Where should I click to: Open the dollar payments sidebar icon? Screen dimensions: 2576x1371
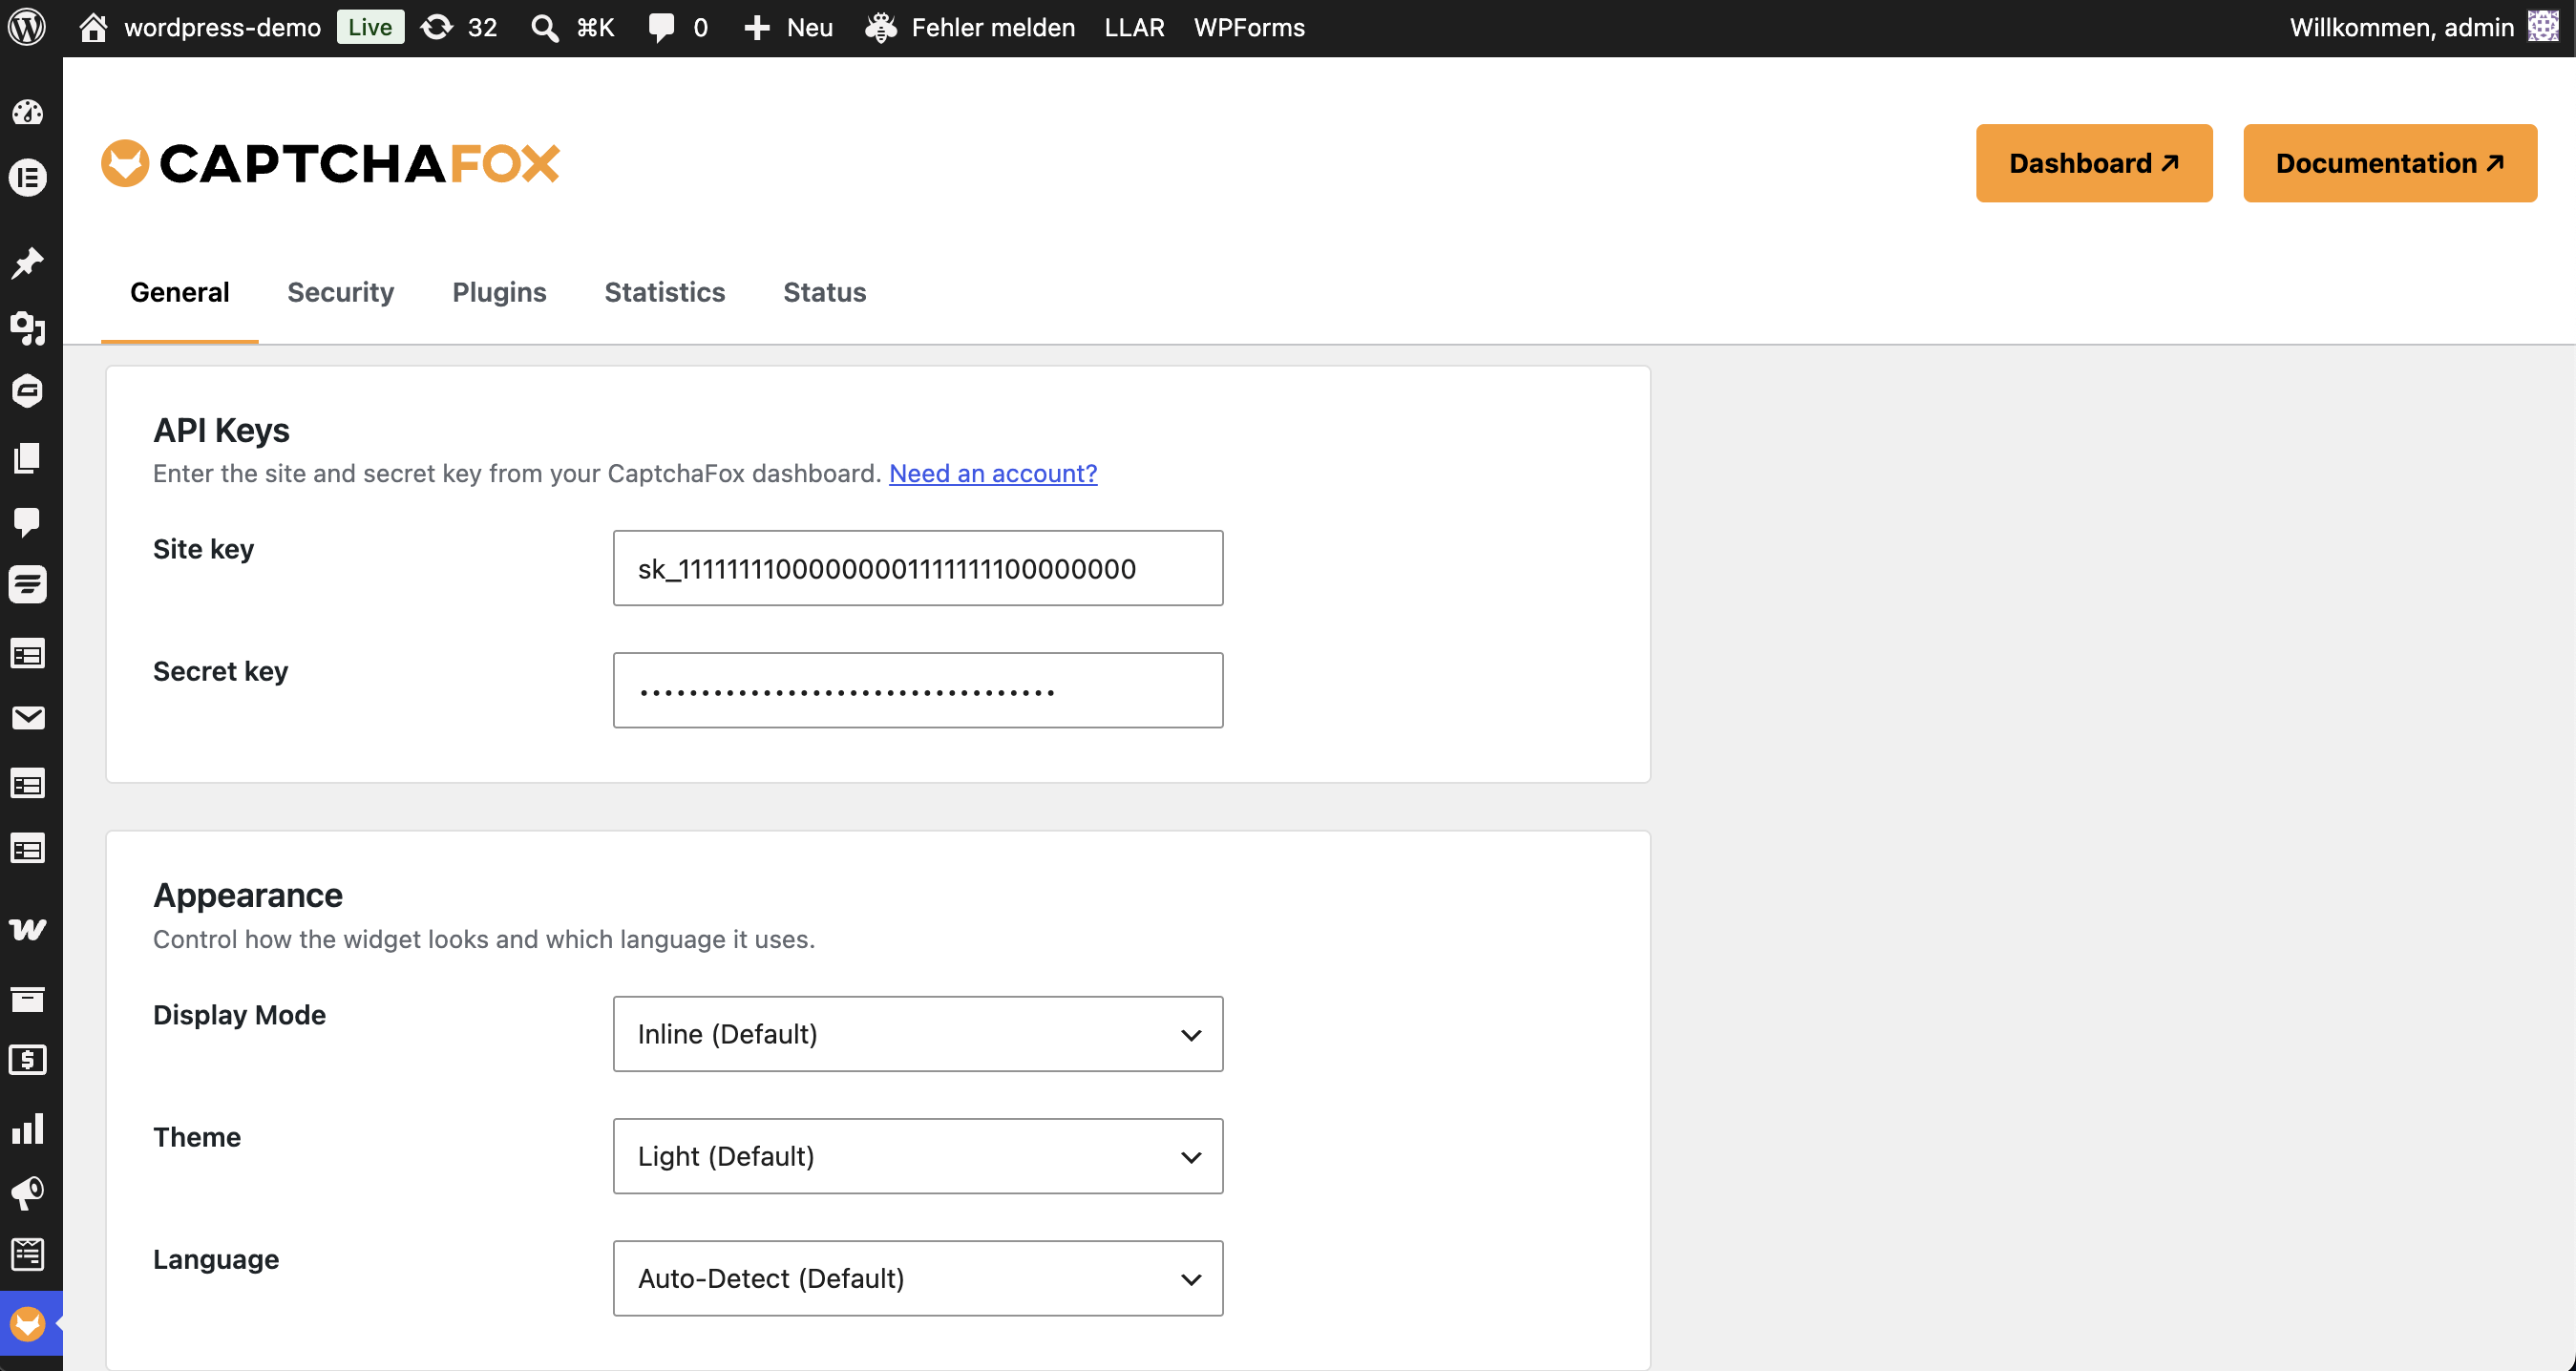click(x=28, y=1060)
